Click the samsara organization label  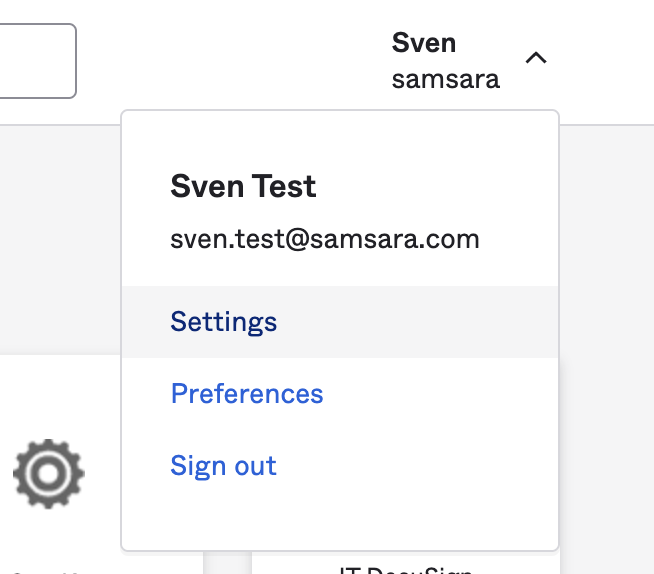(x=445, y=79)
